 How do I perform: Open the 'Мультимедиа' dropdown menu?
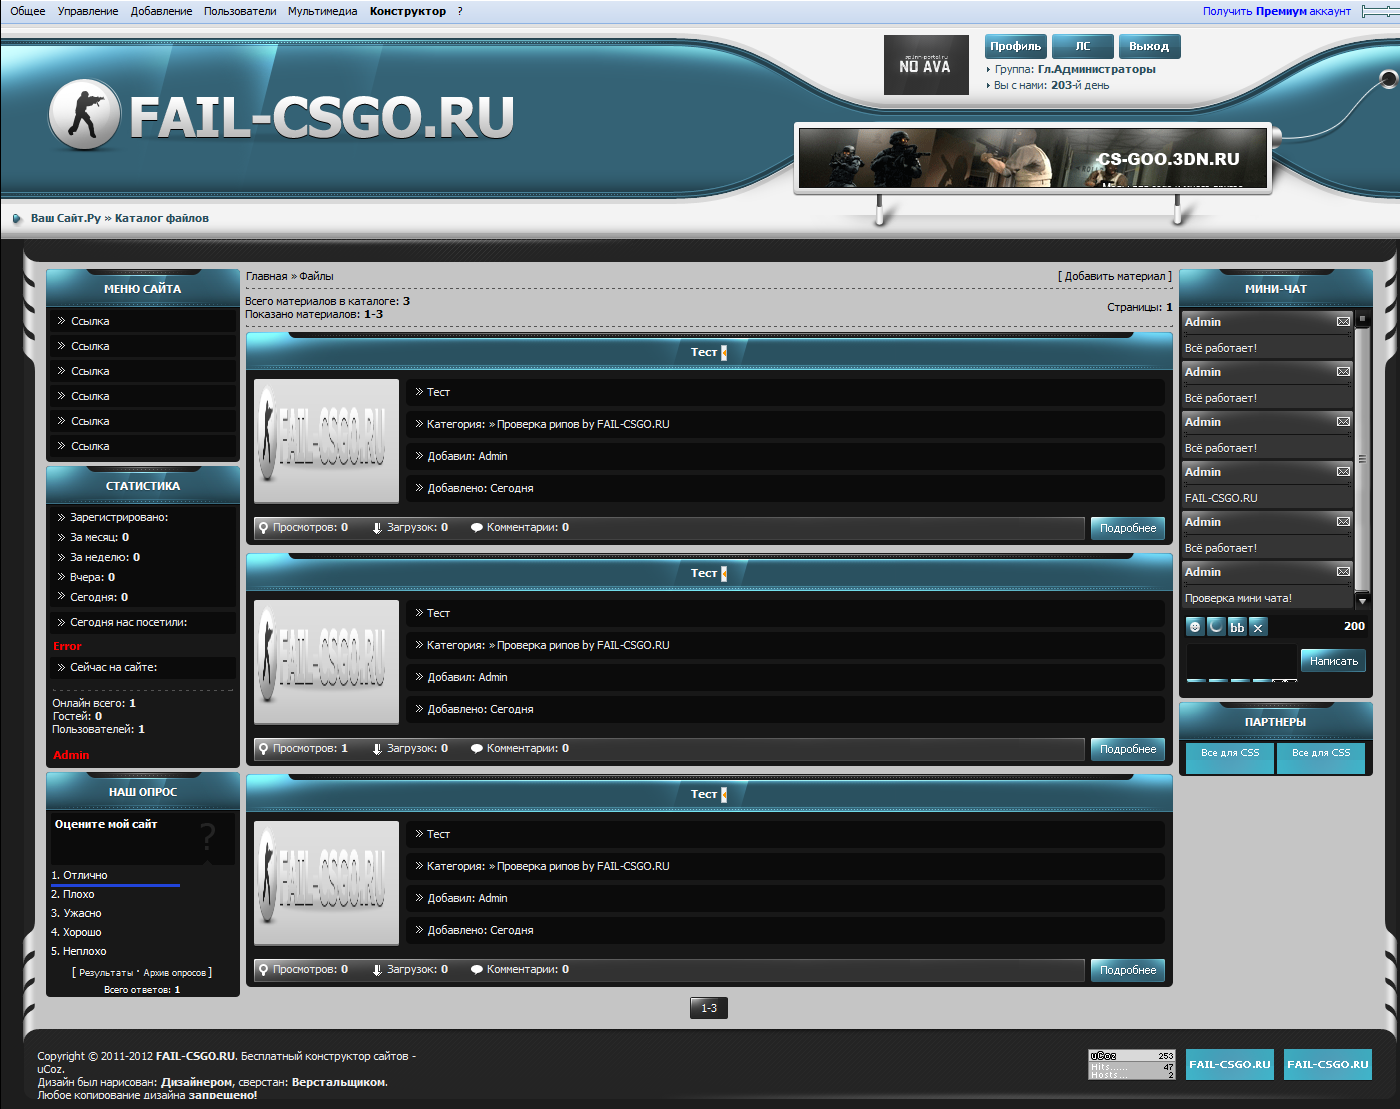322,11
